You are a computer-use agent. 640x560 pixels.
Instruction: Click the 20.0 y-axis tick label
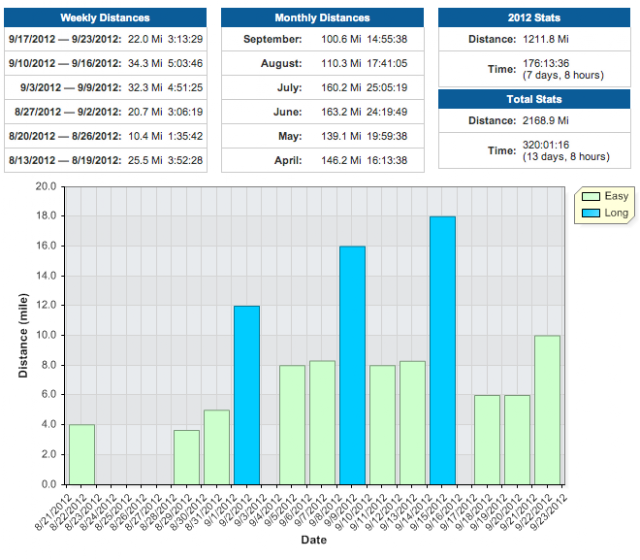(46, 187)
